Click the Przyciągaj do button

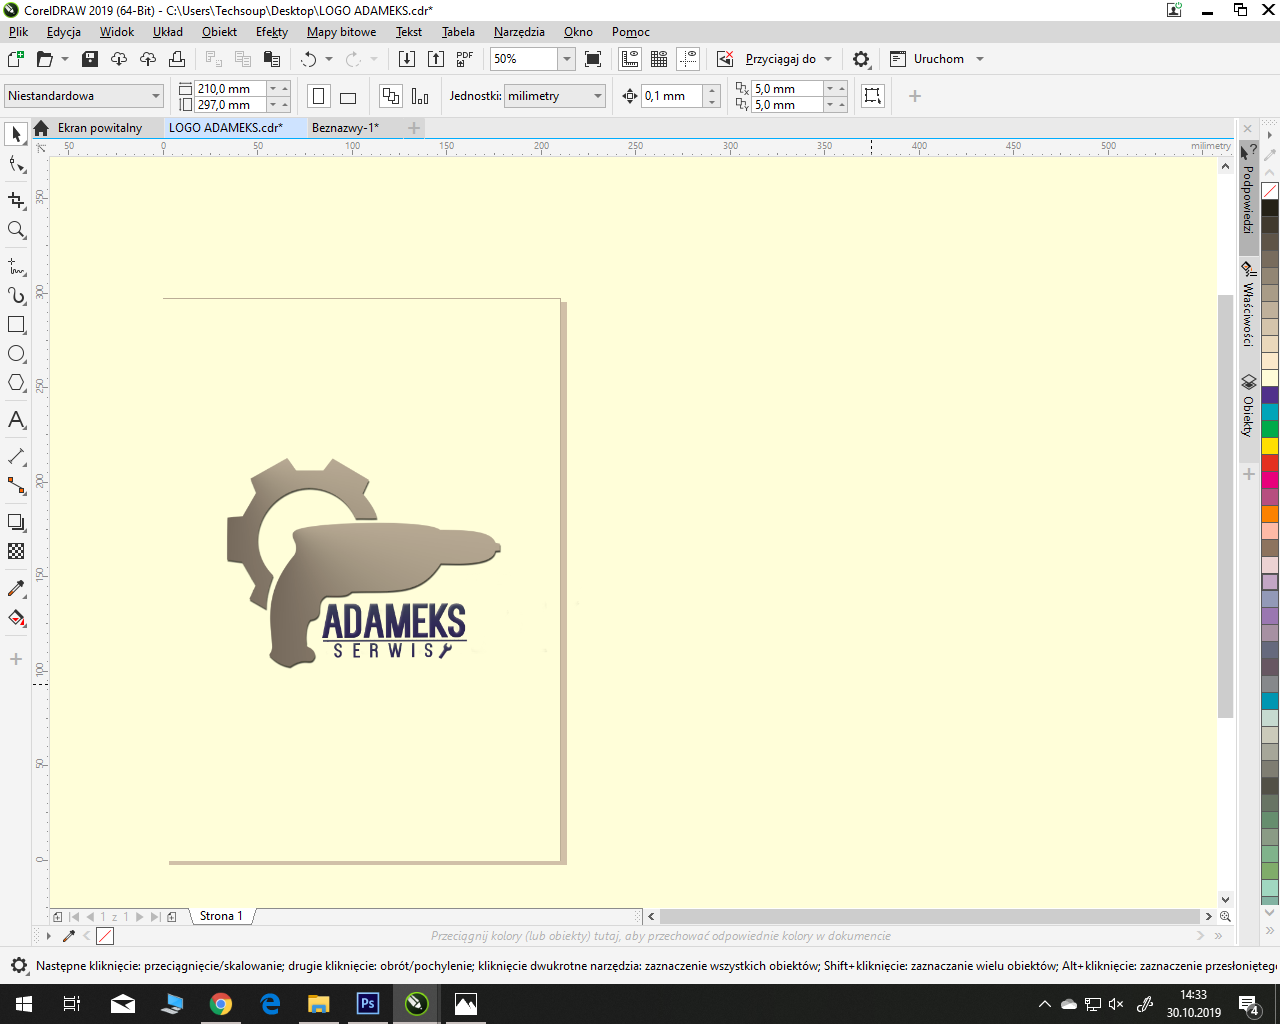[780, 59]
